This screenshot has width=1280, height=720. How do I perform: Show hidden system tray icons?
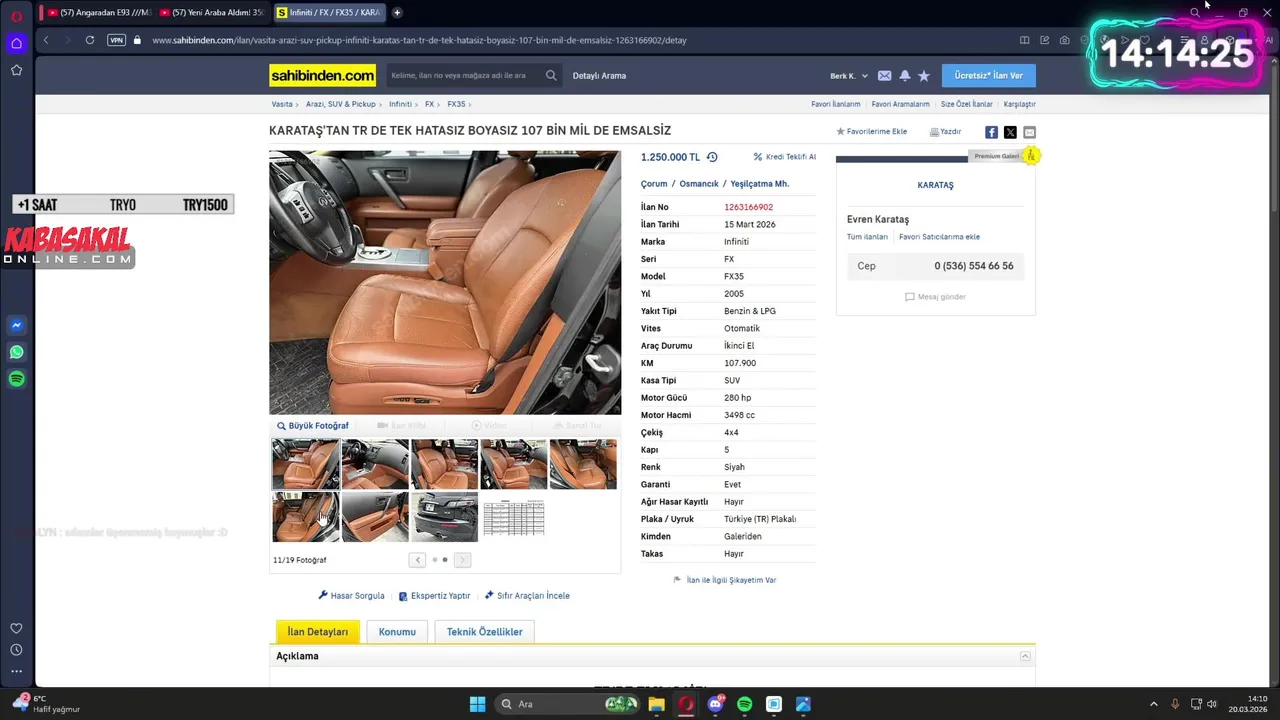coord(1153,704)
